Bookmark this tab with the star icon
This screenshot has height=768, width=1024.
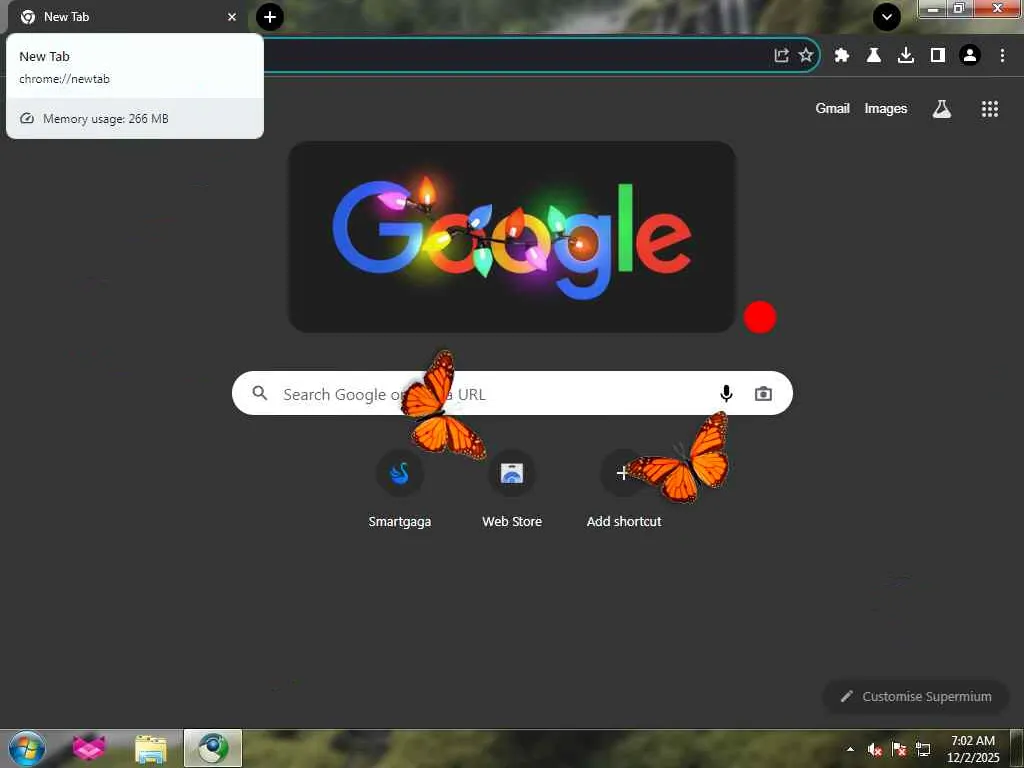click(x=806, y=56)
